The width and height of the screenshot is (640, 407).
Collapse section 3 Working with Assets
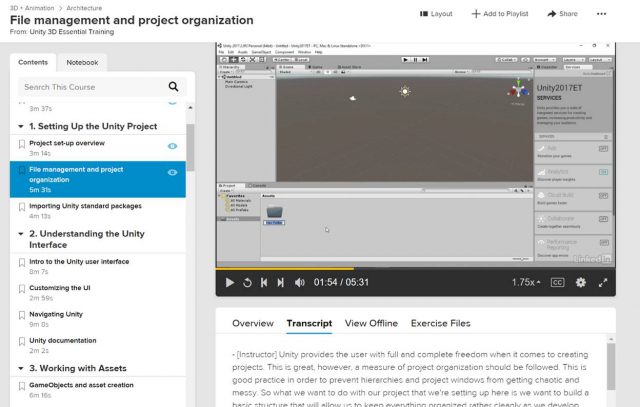click(x=21, y=368)
